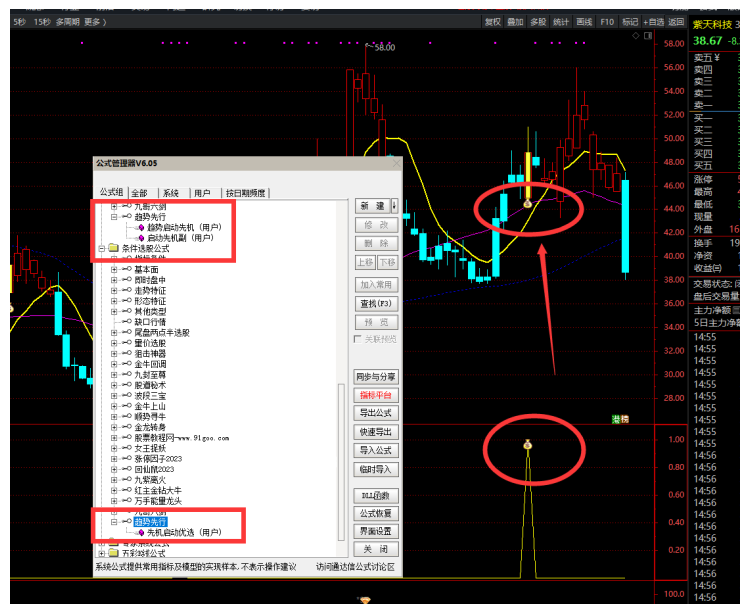
Task: Open 界面设置 settings button
Action: tap(376, 531)
